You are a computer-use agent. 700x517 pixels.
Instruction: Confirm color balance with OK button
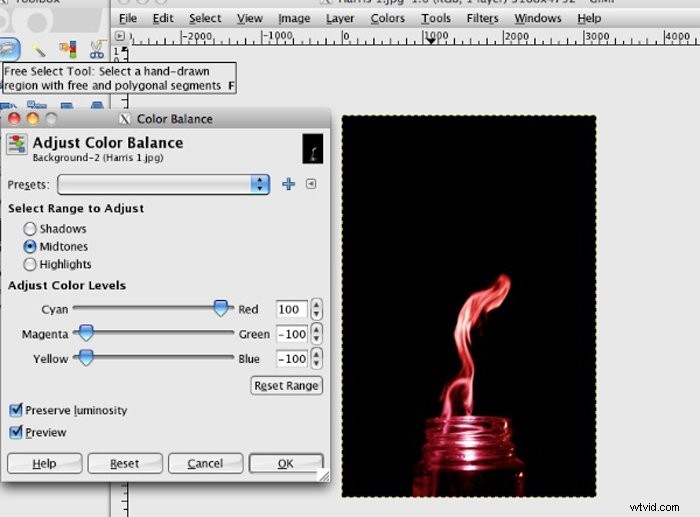coord(286,463)
